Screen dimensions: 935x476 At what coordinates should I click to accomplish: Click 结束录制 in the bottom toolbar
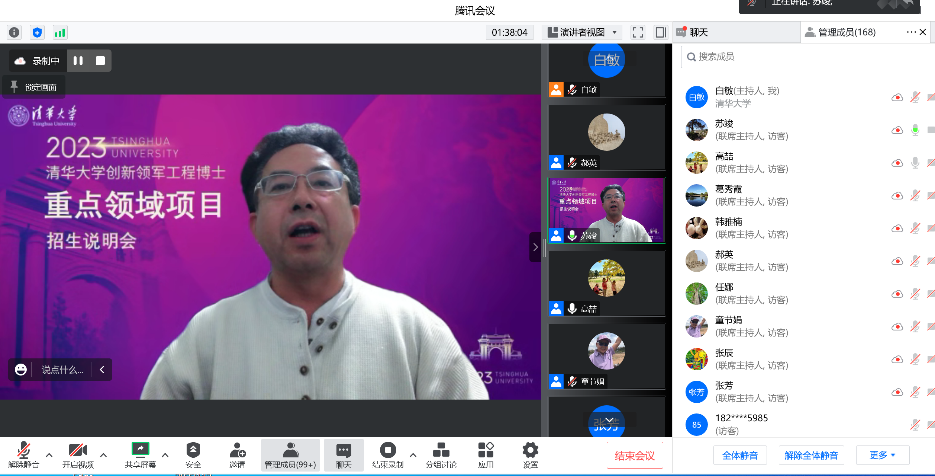(x=388, y=455)
